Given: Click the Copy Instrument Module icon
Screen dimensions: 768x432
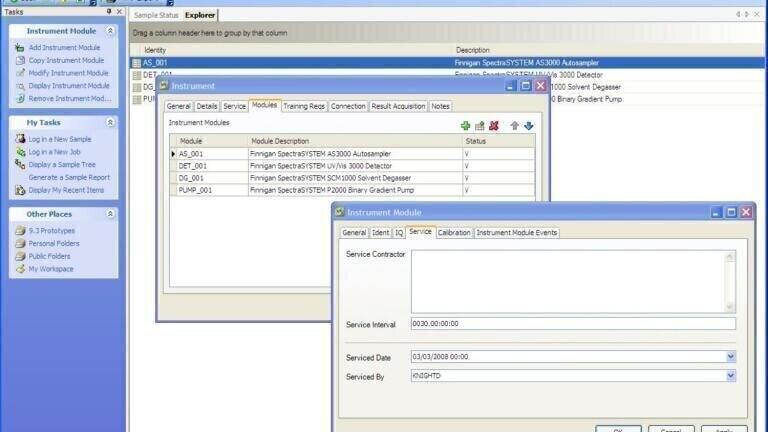Looking at the screenshot, I should [20, 60].
